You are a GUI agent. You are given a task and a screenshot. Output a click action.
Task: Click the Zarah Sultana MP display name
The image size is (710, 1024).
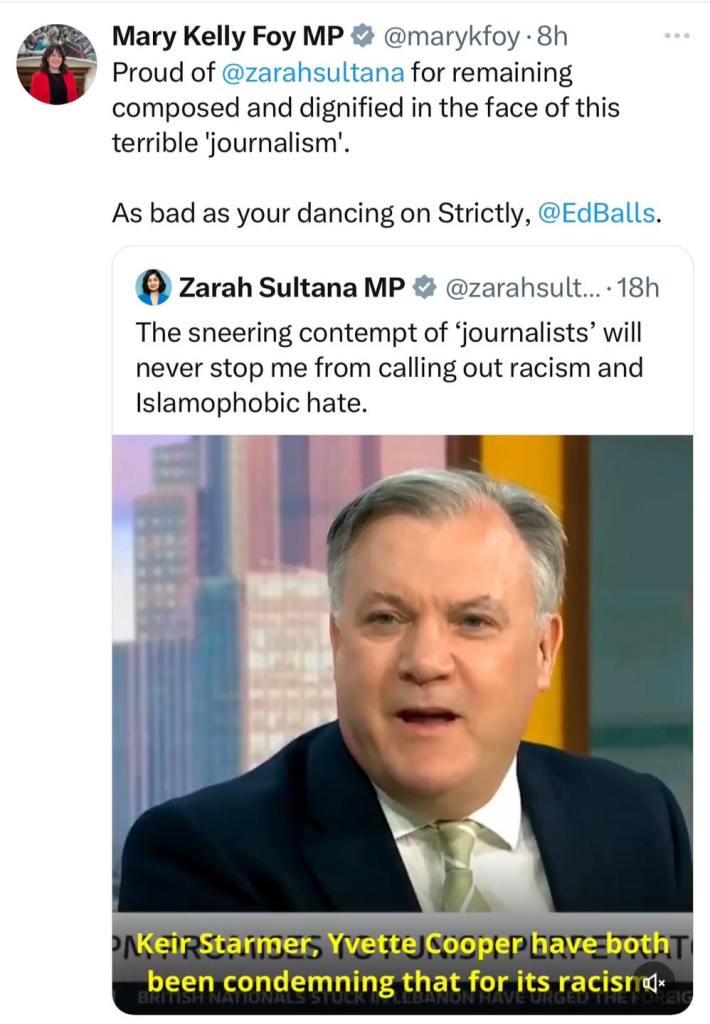[291, 288]
